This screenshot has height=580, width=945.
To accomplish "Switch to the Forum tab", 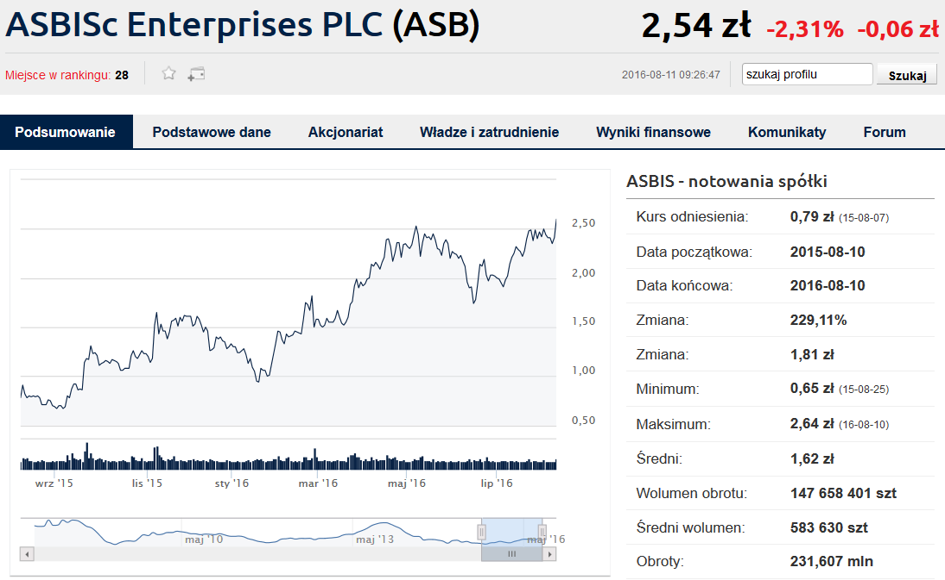I will coord(884,132).
